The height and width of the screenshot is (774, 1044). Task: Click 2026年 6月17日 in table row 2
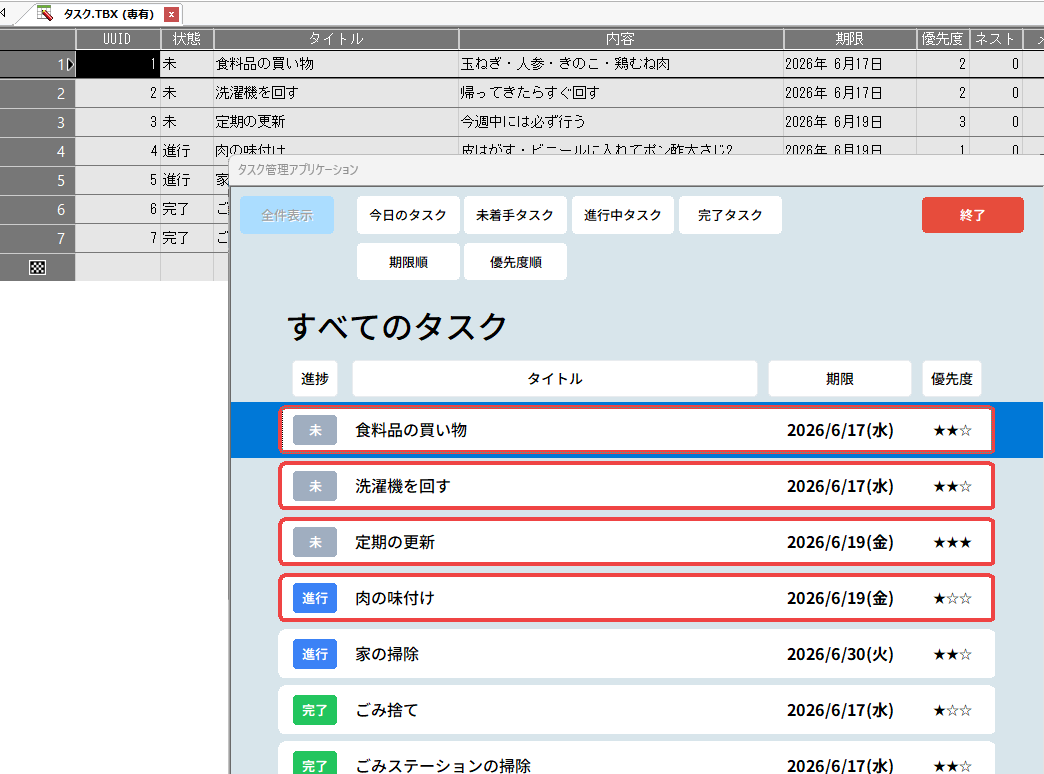coord(850,93)
